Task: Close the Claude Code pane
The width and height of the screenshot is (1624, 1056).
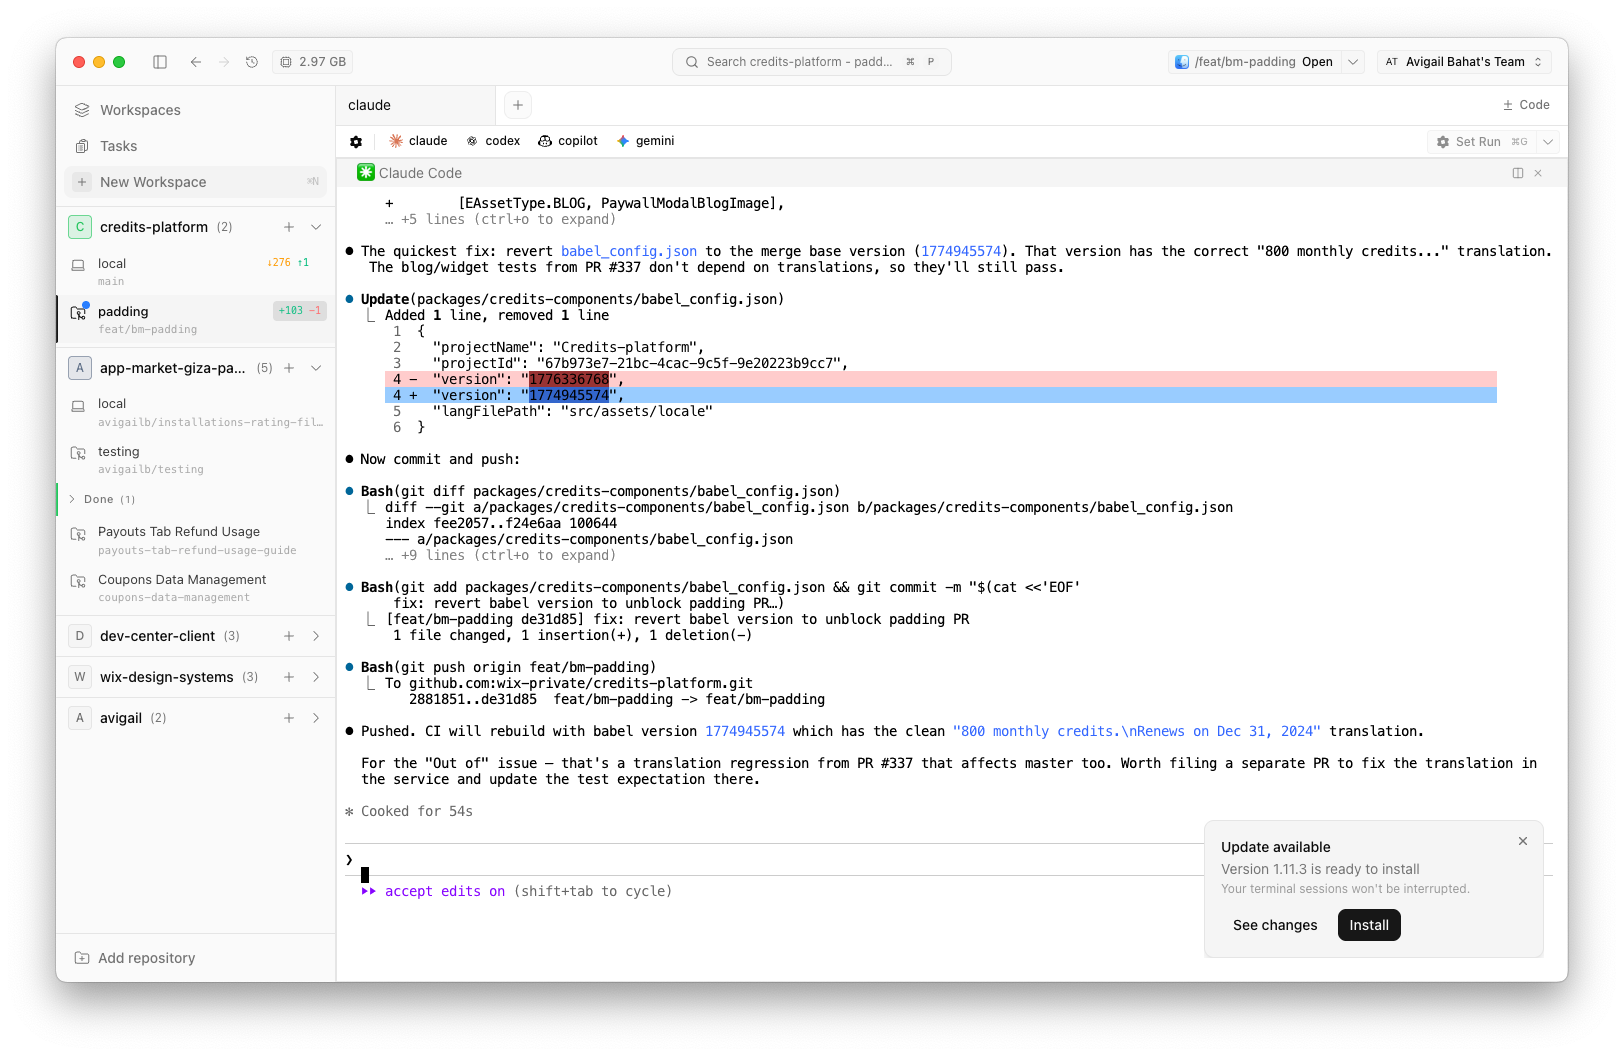Action: point(1538,173)
